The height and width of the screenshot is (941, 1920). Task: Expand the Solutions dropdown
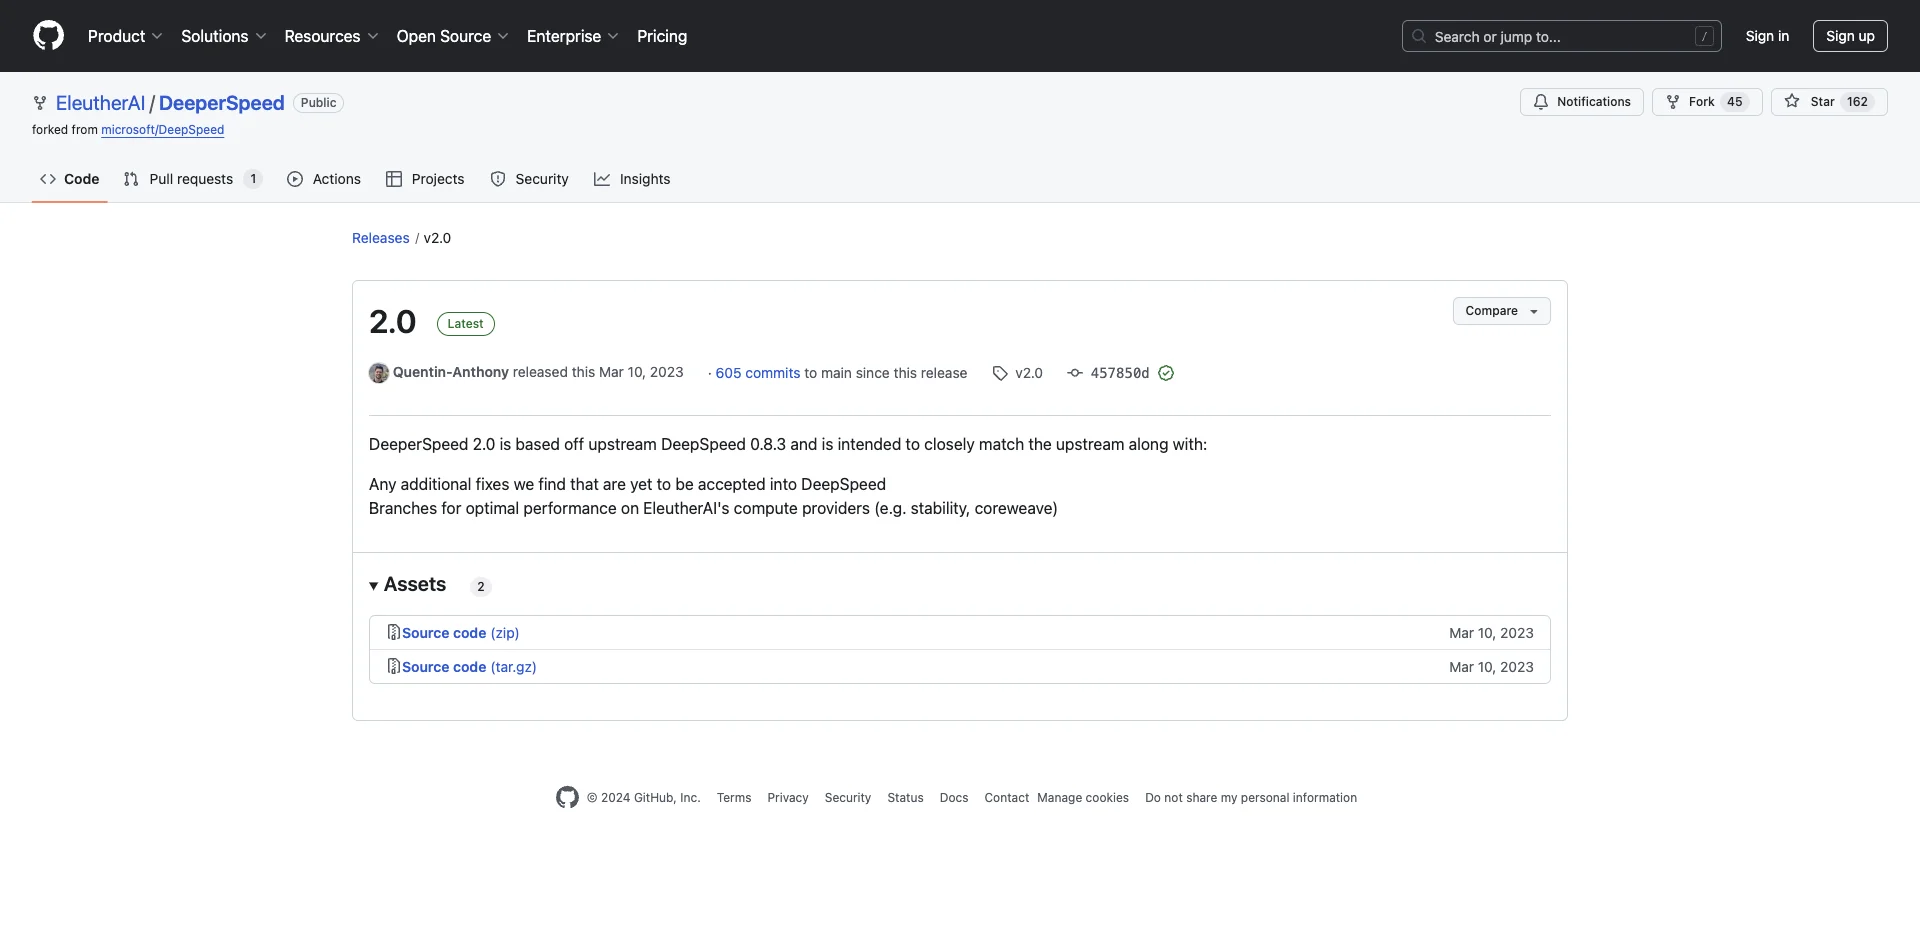tap(224, 36)
